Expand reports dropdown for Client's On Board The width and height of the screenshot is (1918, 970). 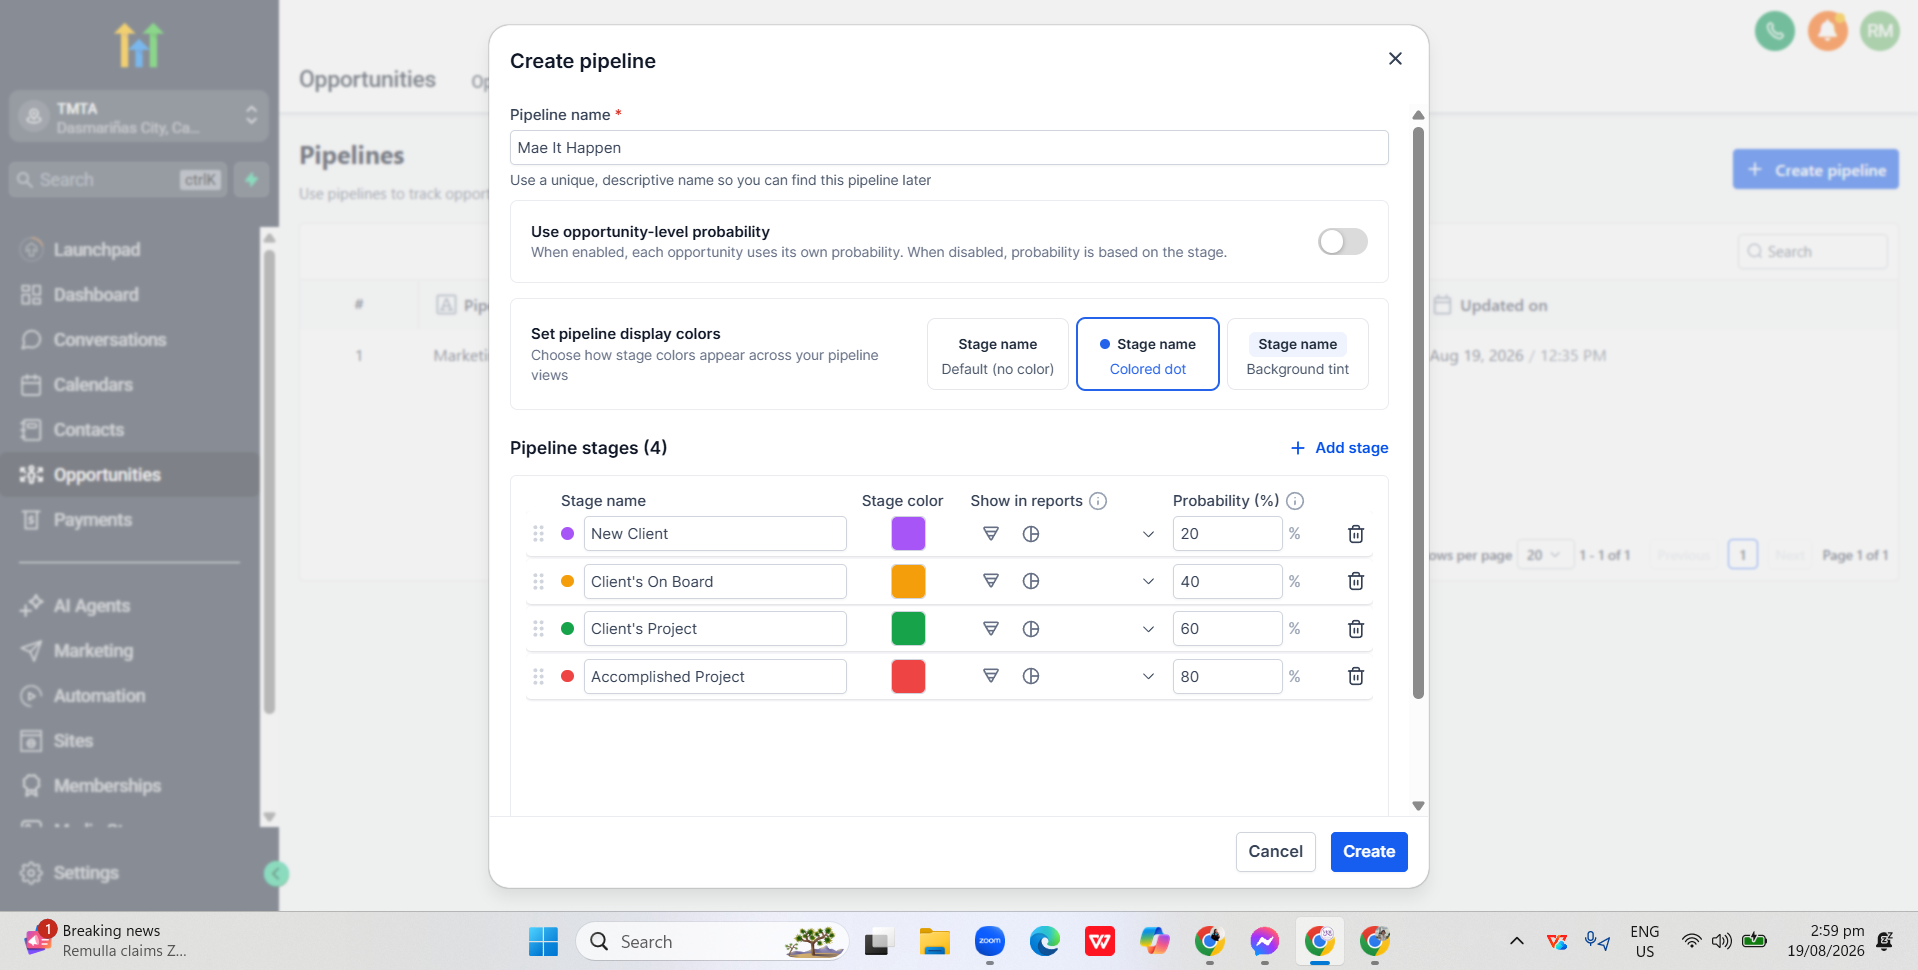(x=1148, y=581)
